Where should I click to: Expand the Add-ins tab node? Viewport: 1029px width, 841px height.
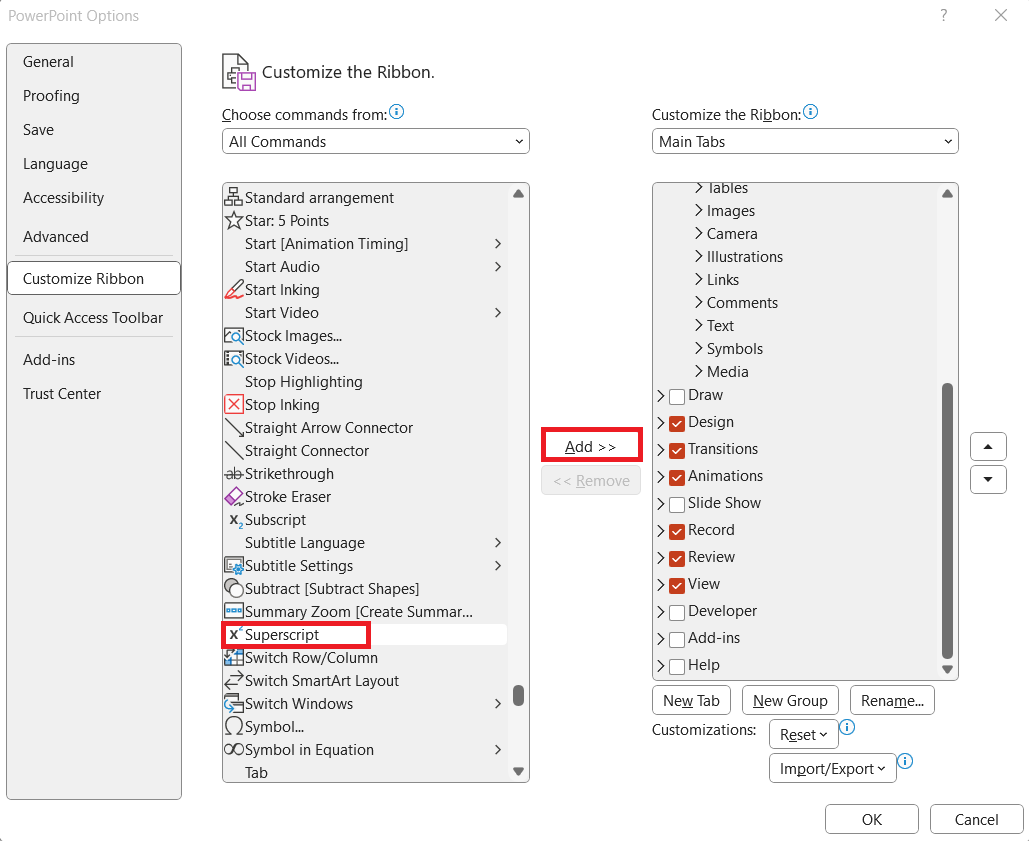click(x=661, y=638)
